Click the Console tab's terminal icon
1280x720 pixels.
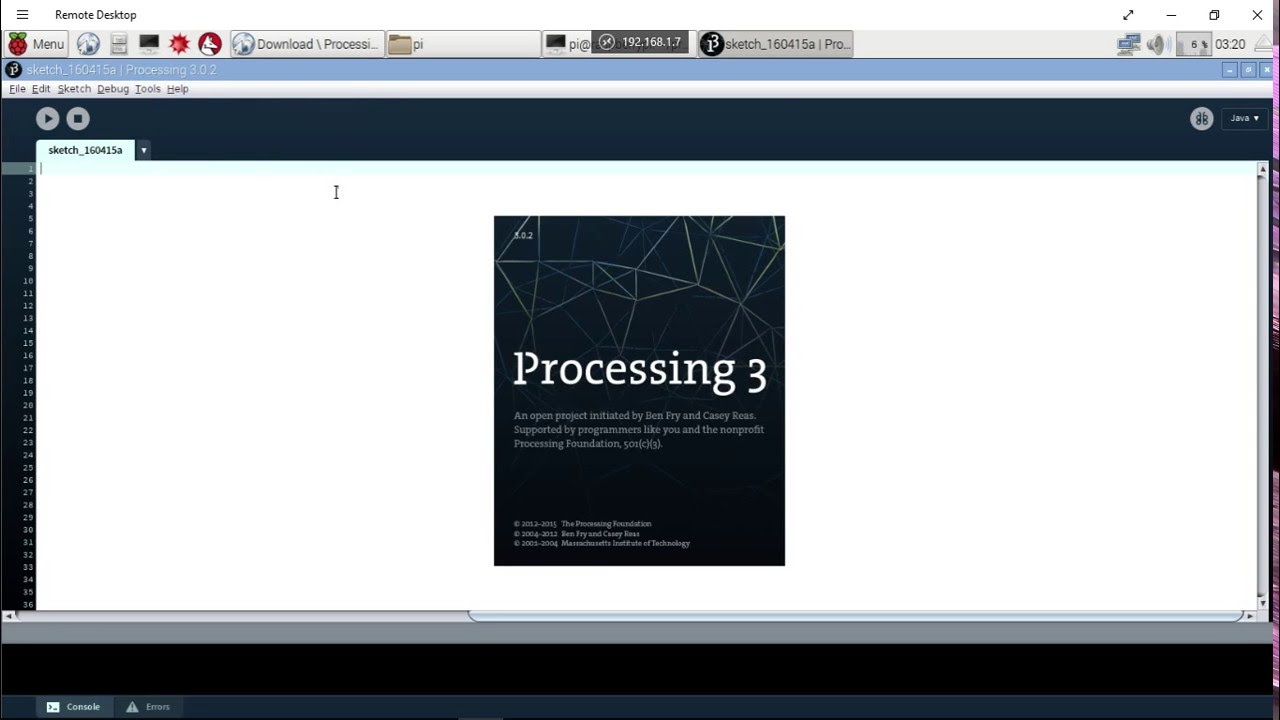pyautogui.click(x=53, y=707)
